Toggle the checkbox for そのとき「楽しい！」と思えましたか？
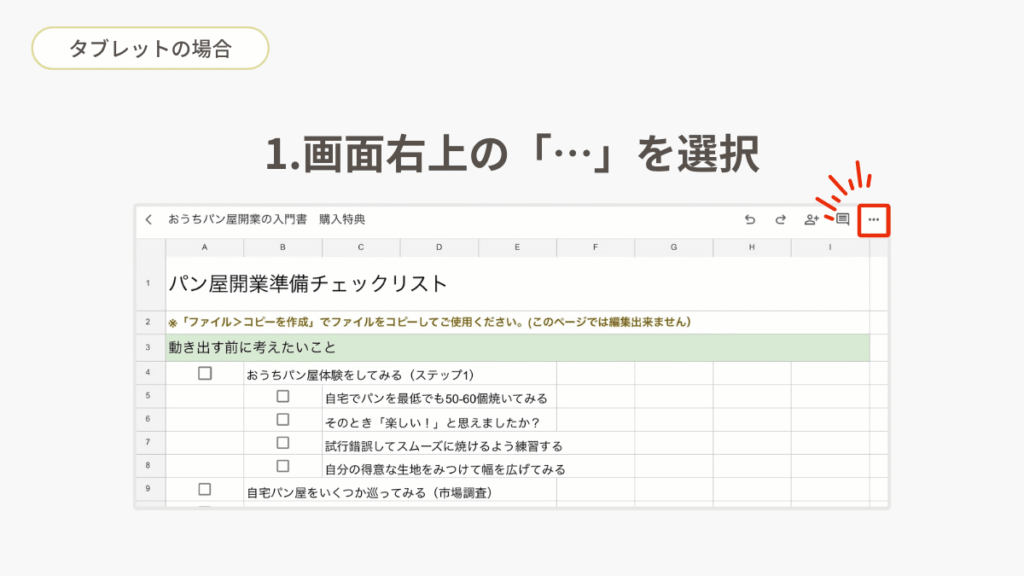 283,419
